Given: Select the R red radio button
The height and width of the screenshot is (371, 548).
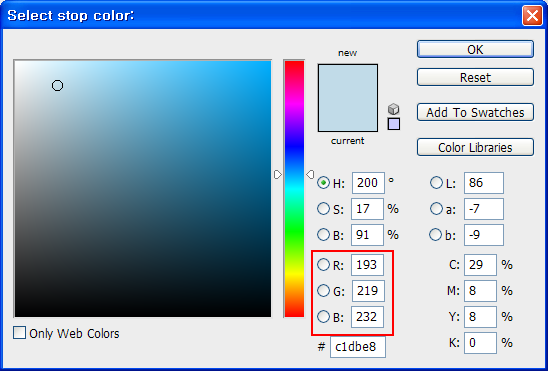Looking at the screenshot, I should [323, 264].
